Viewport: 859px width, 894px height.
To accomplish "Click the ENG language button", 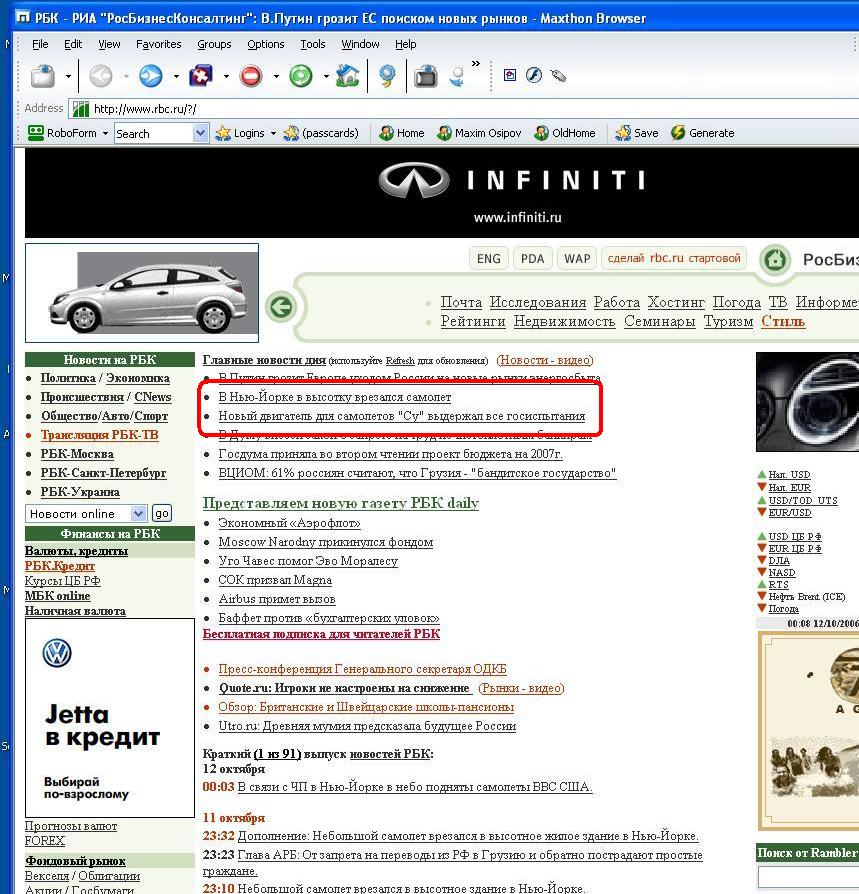I will point(489,258).
